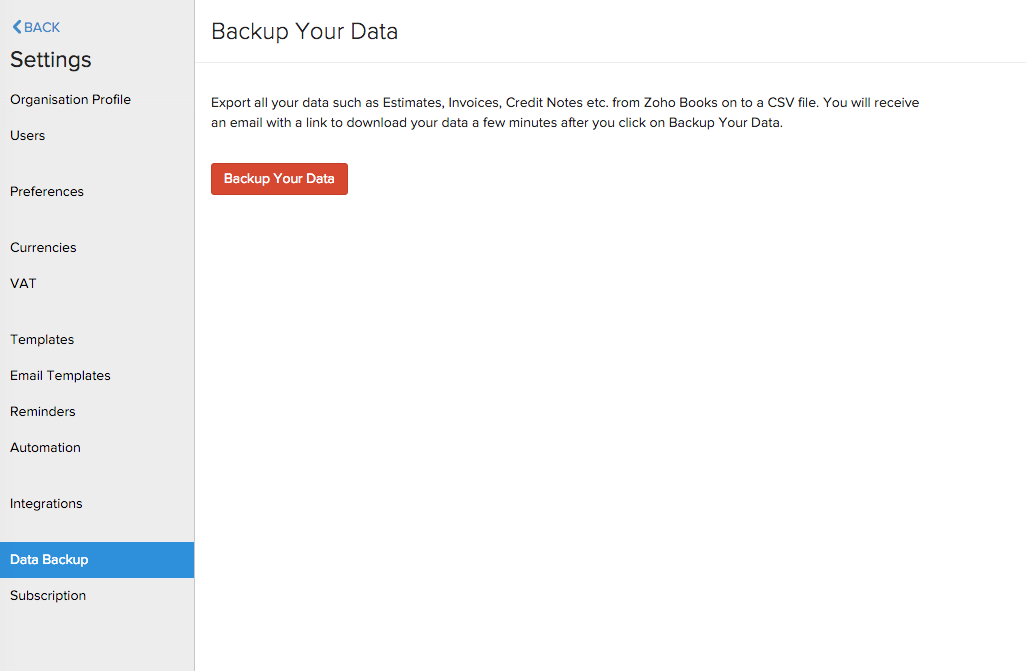Click the Backup Your Data button

pyautogui.click(x=279, y=179)
